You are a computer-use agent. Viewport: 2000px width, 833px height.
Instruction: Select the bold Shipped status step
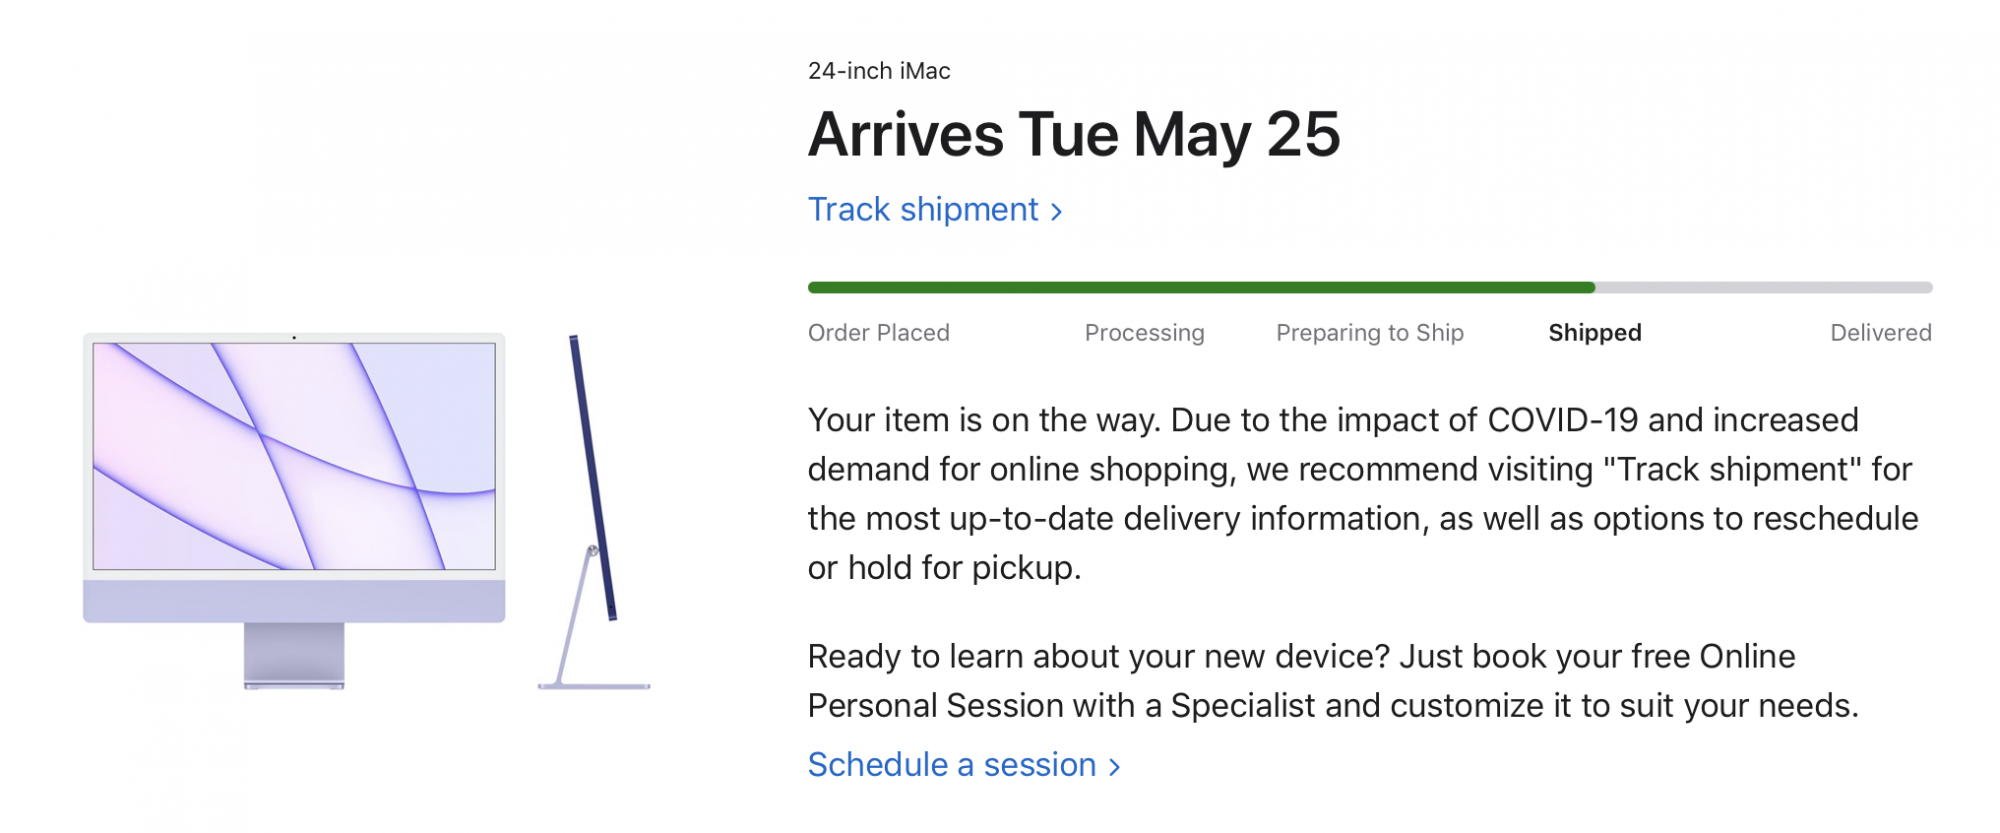click(1594, 333)
